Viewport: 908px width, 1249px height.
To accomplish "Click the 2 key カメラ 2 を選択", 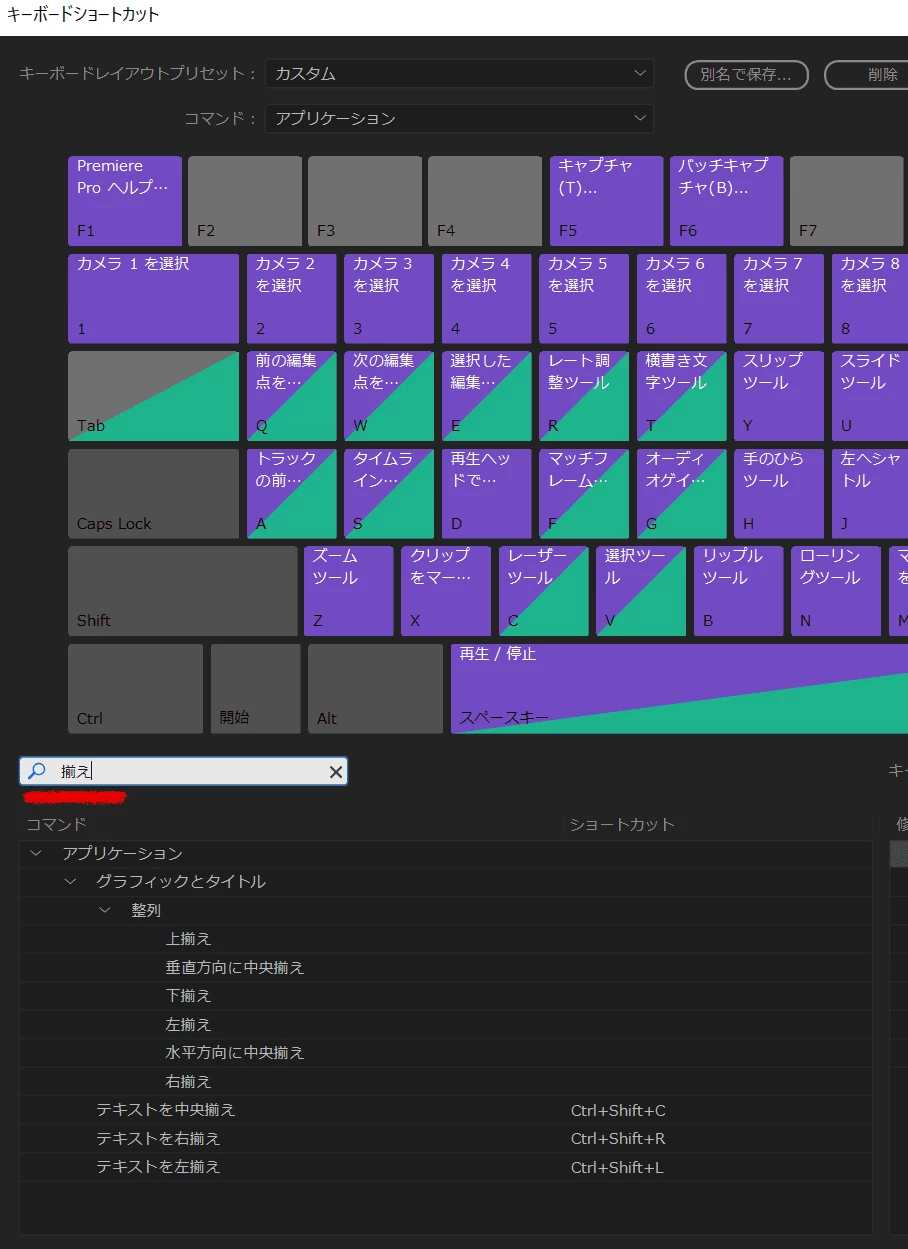I will pyautogui.click(x=292, y=299).
